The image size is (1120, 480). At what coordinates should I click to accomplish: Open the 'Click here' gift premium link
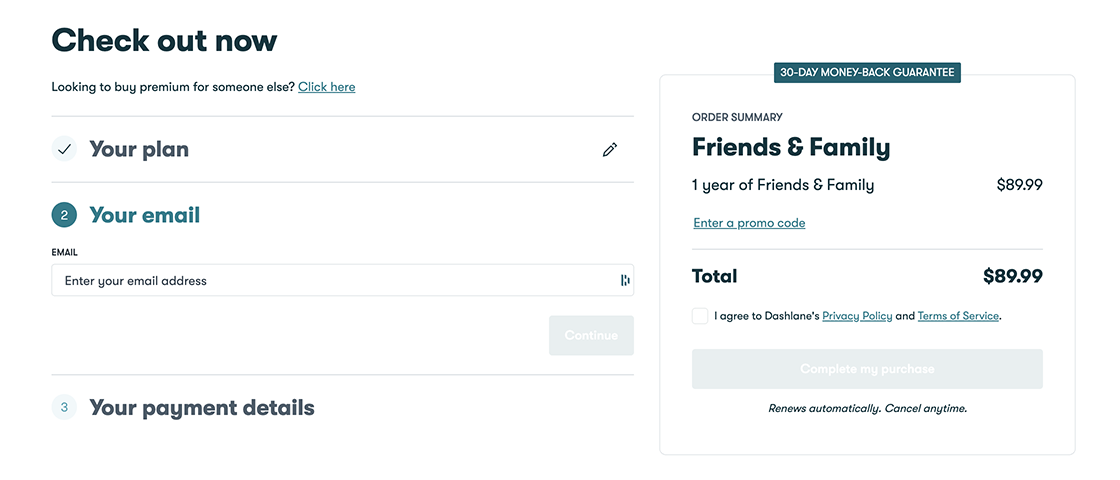point(326,87)
